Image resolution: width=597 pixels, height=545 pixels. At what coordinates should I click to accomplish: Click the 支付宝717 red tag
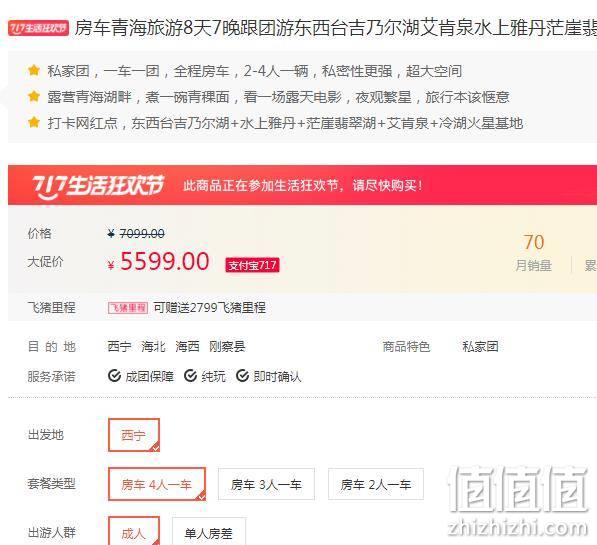click(x=252, y=265)
